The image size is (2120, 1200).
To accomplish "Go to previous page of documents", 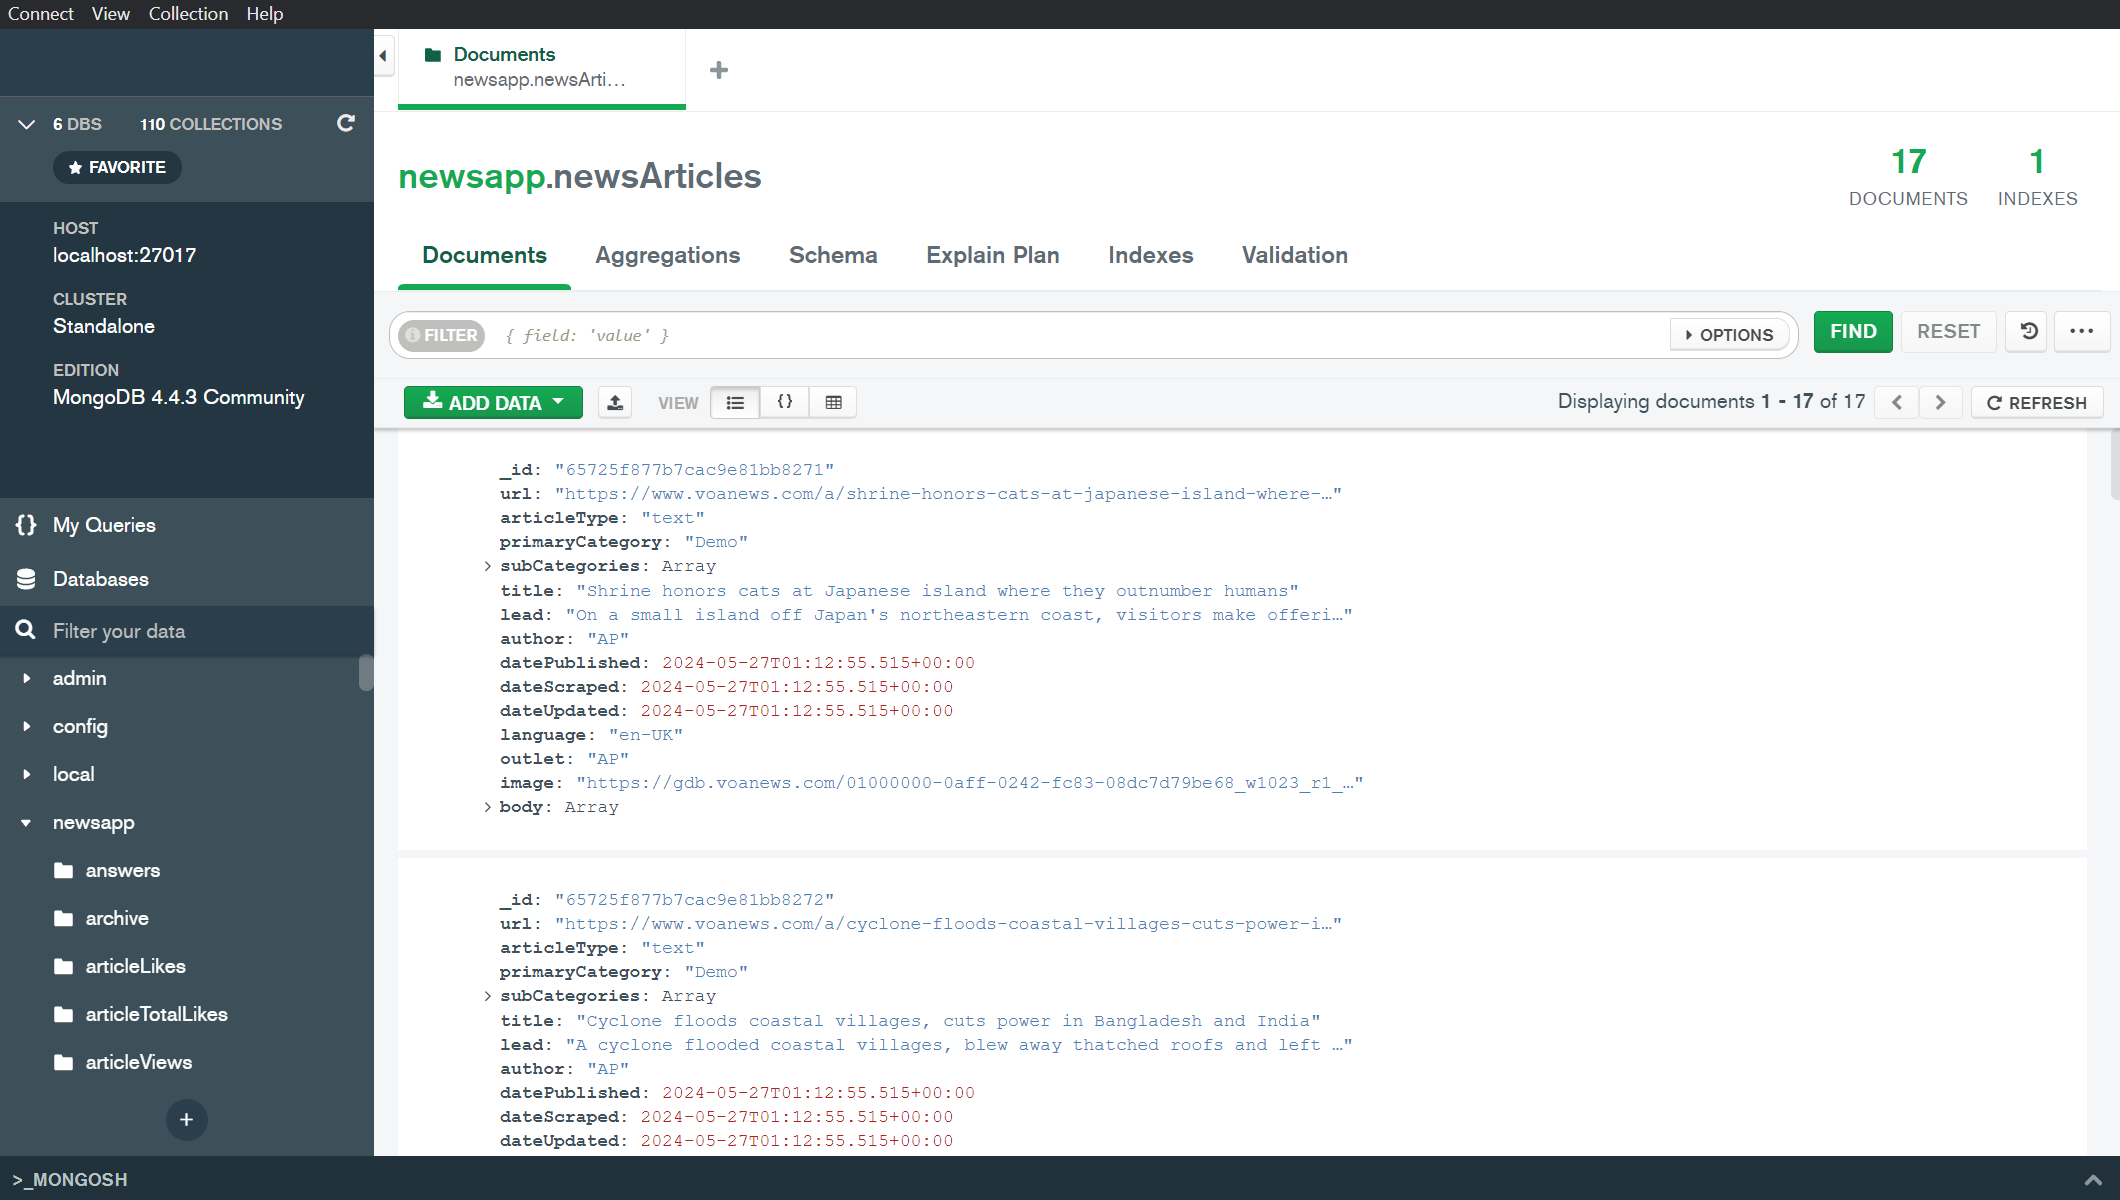I will (x=1897, y=402).
